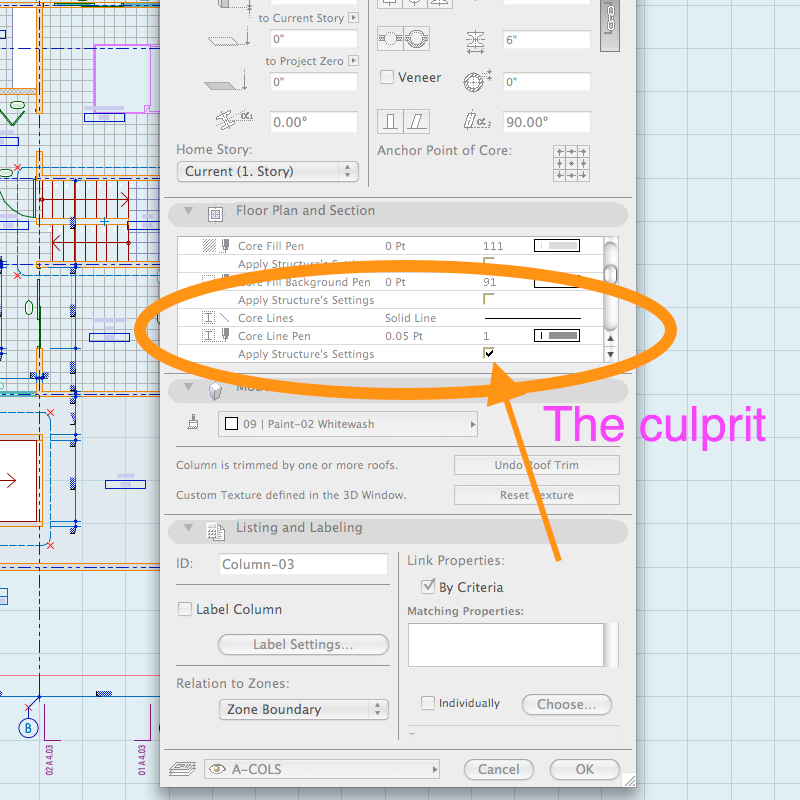Open Label Settings...
800x800 pixels.
(x=303, y=644)
